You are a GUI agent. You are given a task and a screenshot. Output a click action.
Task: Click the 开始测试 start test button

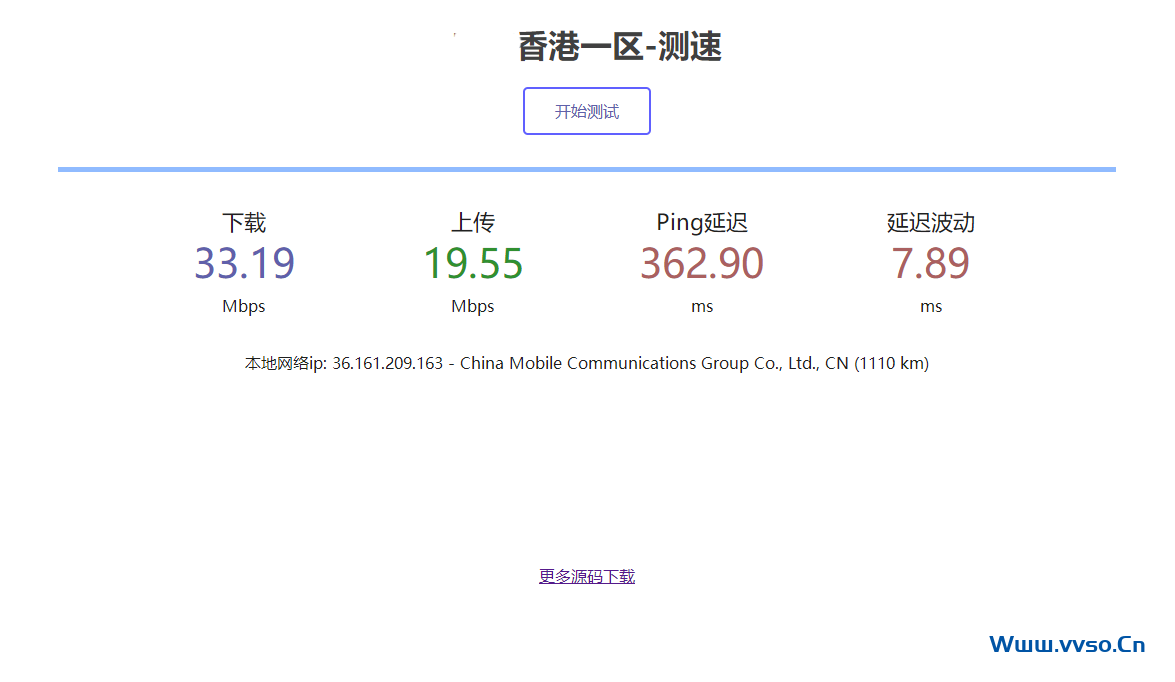(587, 111)
